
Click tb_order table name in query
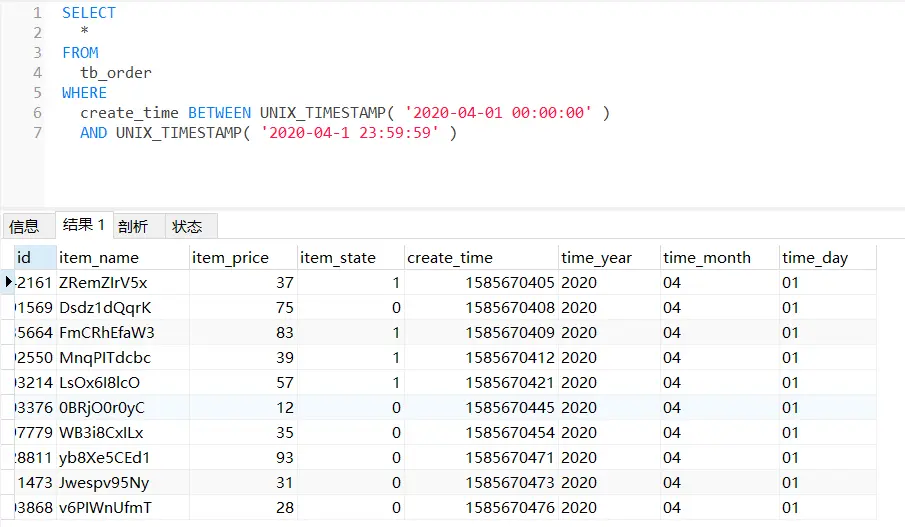click(x=116, y=73)
